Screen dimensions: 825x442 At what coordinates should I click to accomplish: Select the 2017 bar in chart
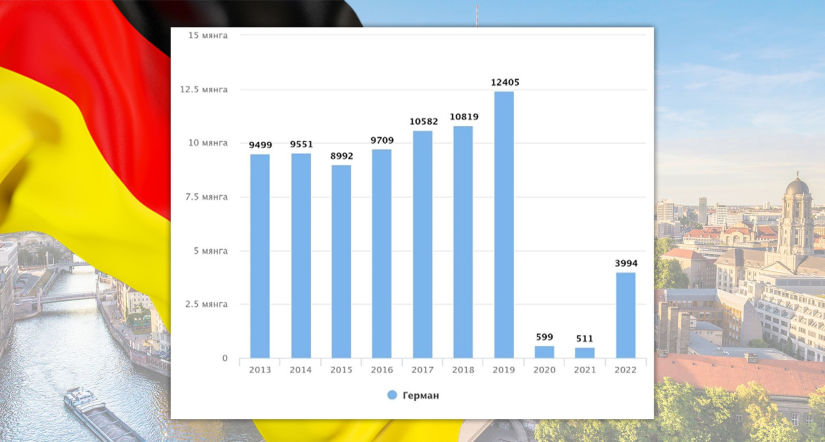[x=422, y=244]
